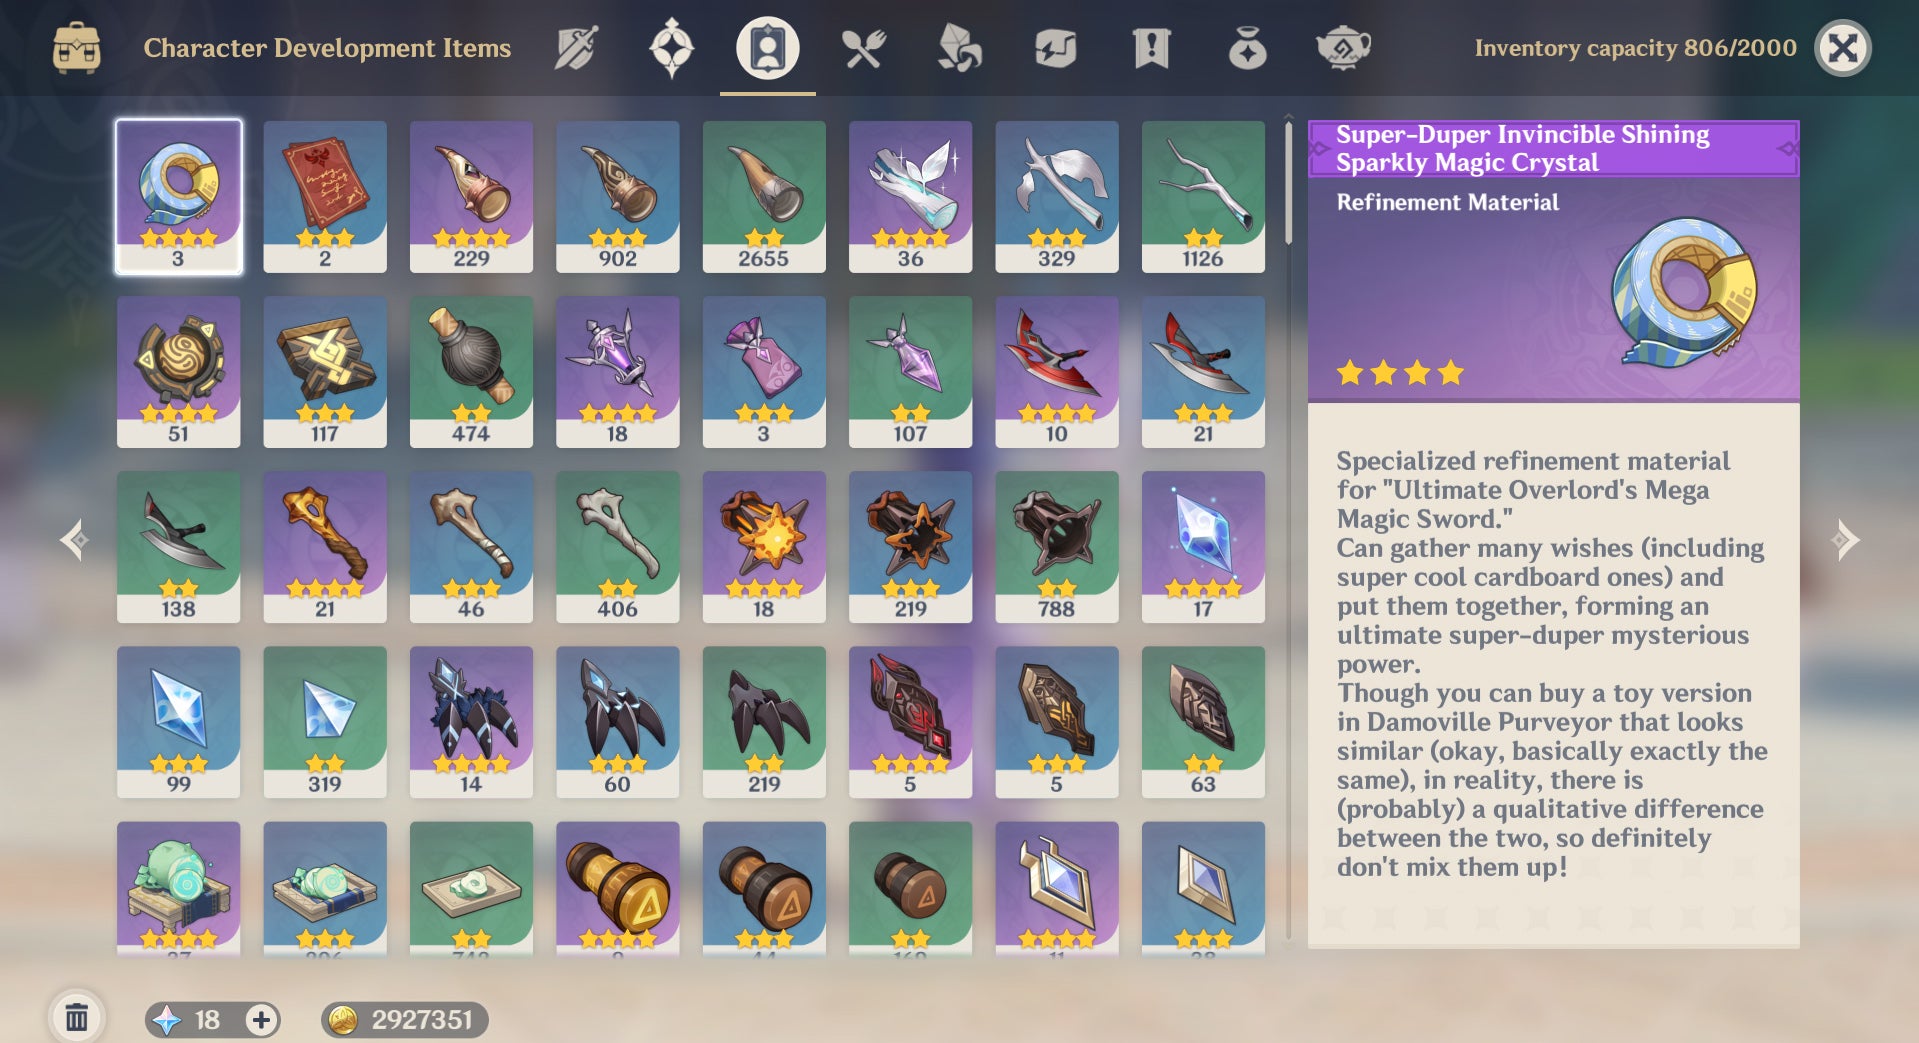Screen dimensions: 1919x1043
Task: Open the Furnishings teapot tab
Action: (1343, 48)
